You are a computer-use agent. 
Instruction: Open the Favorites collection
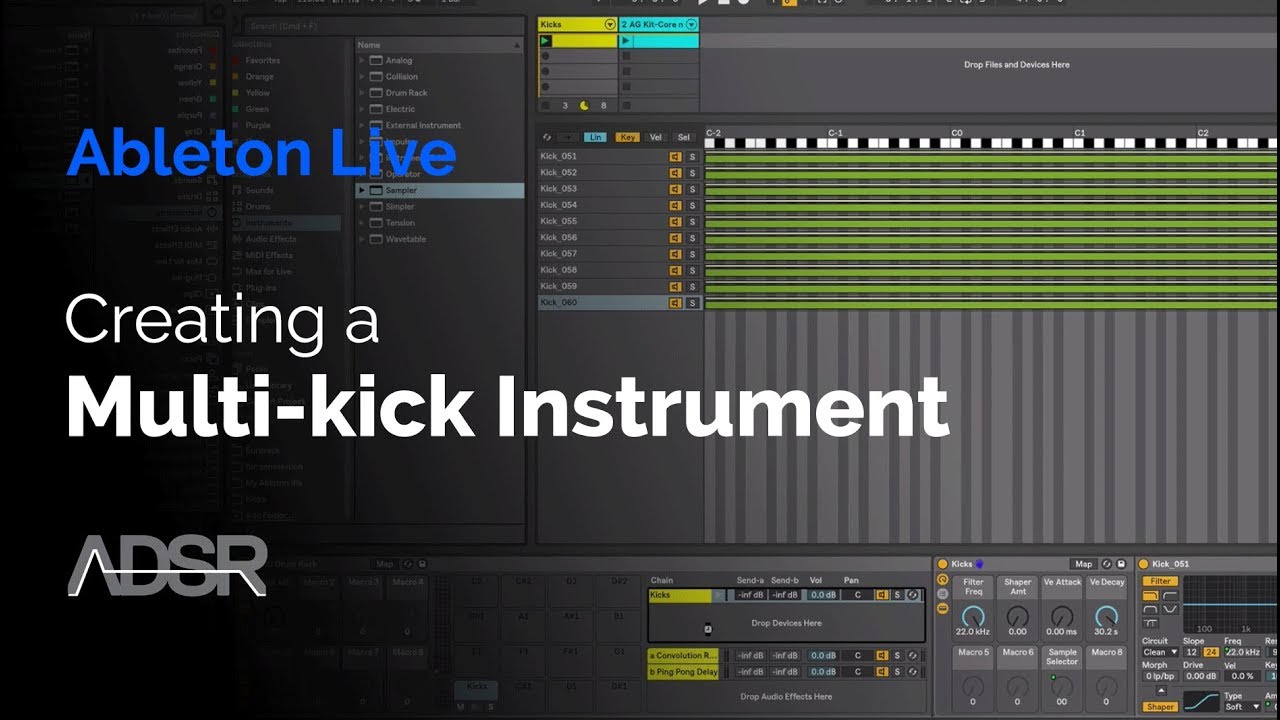click(x=263, y=61)
